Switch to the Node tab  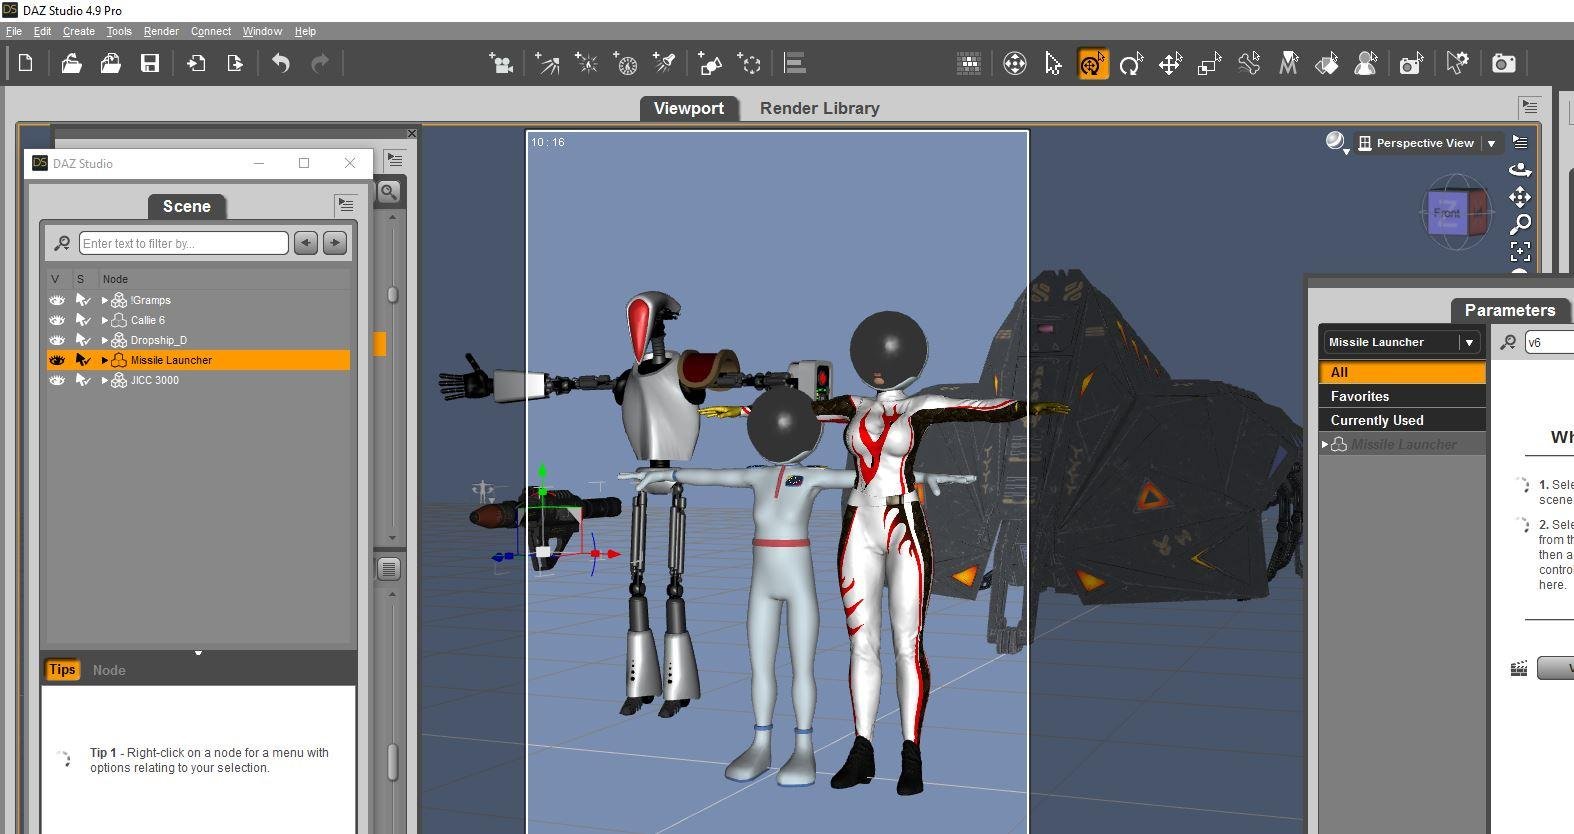point(109,670)
